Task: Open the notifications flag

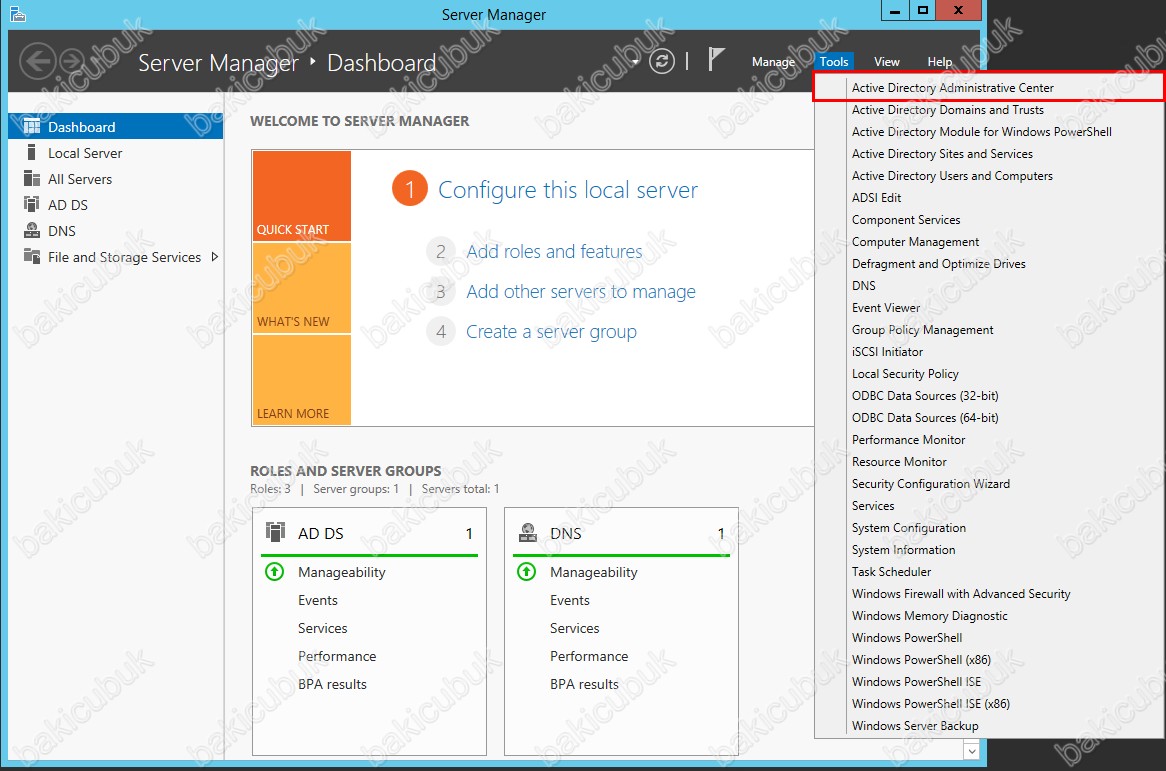Action: pyautogui.click(x=715, y=59)
